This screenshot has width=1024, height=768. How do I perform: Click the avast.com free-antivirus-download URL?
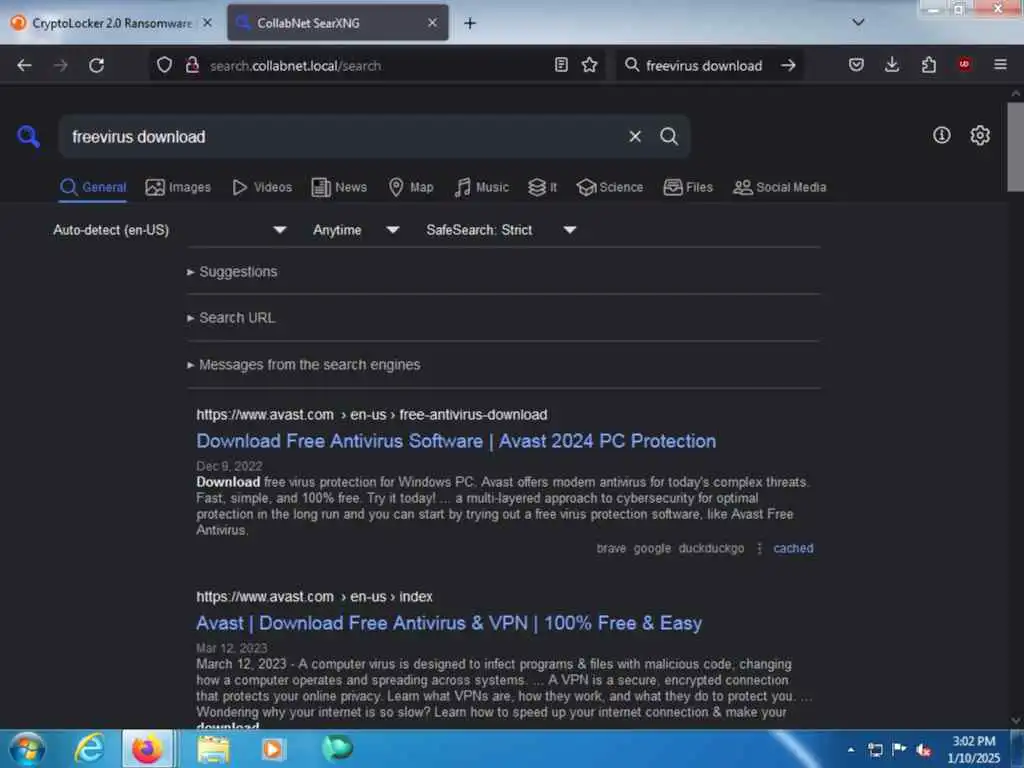point(372,415)
